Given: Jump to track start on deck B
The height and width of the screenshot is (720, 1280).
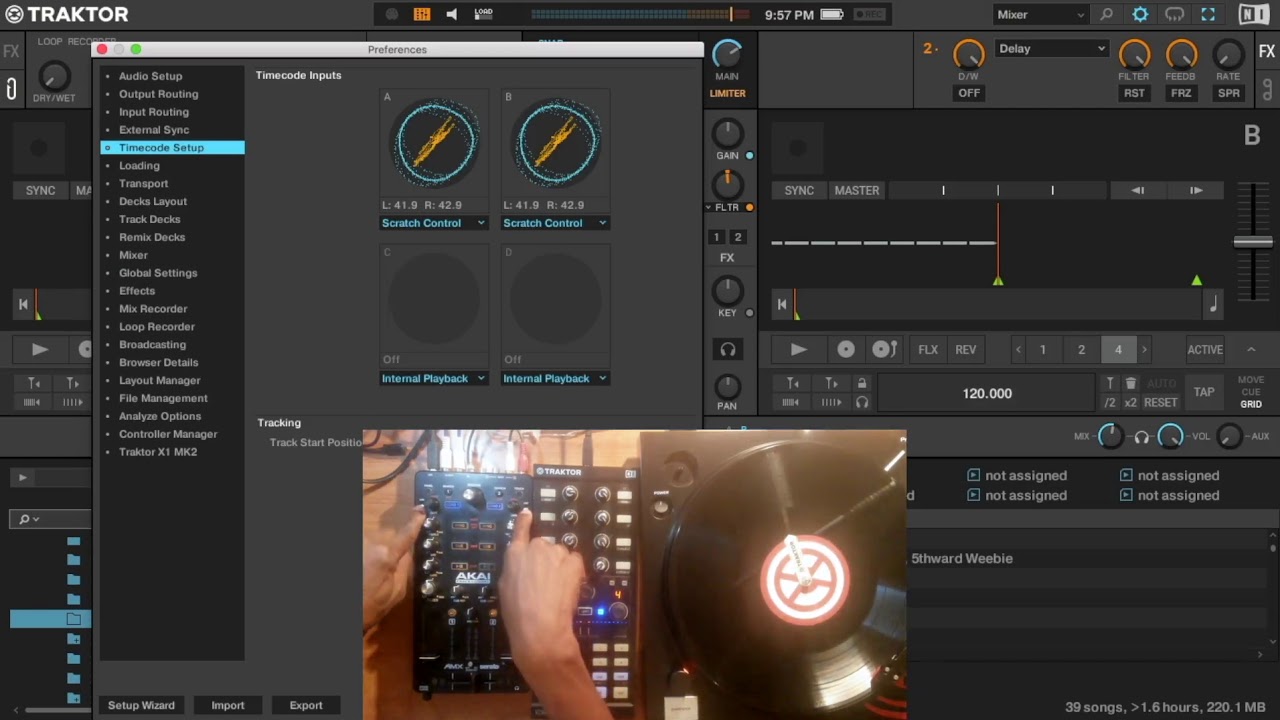Looking at the screenshot, I should [782, 305].
